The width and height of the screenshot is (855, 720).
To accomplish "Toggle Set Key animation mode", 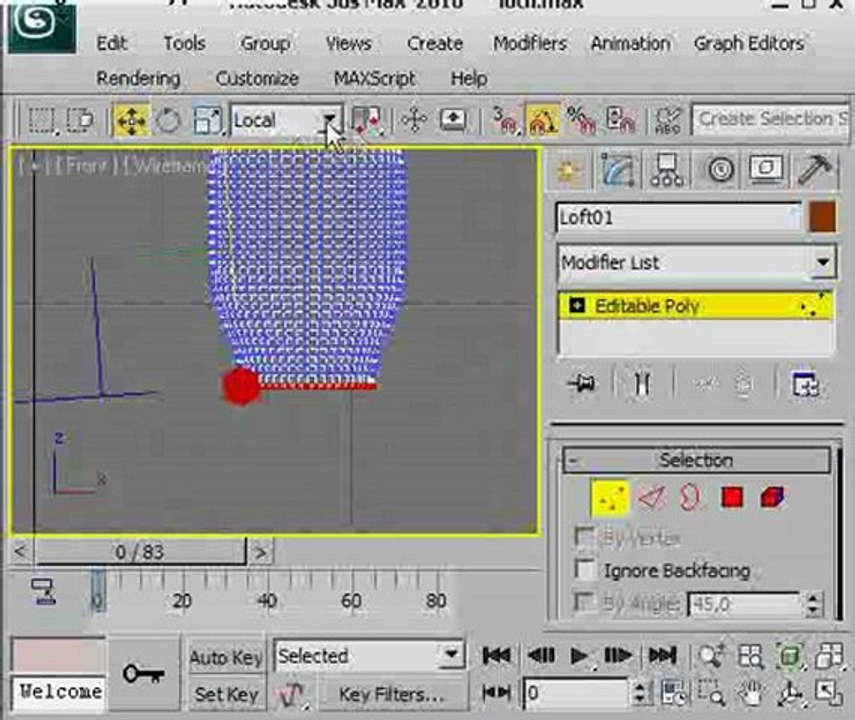I will pos(226,694).
